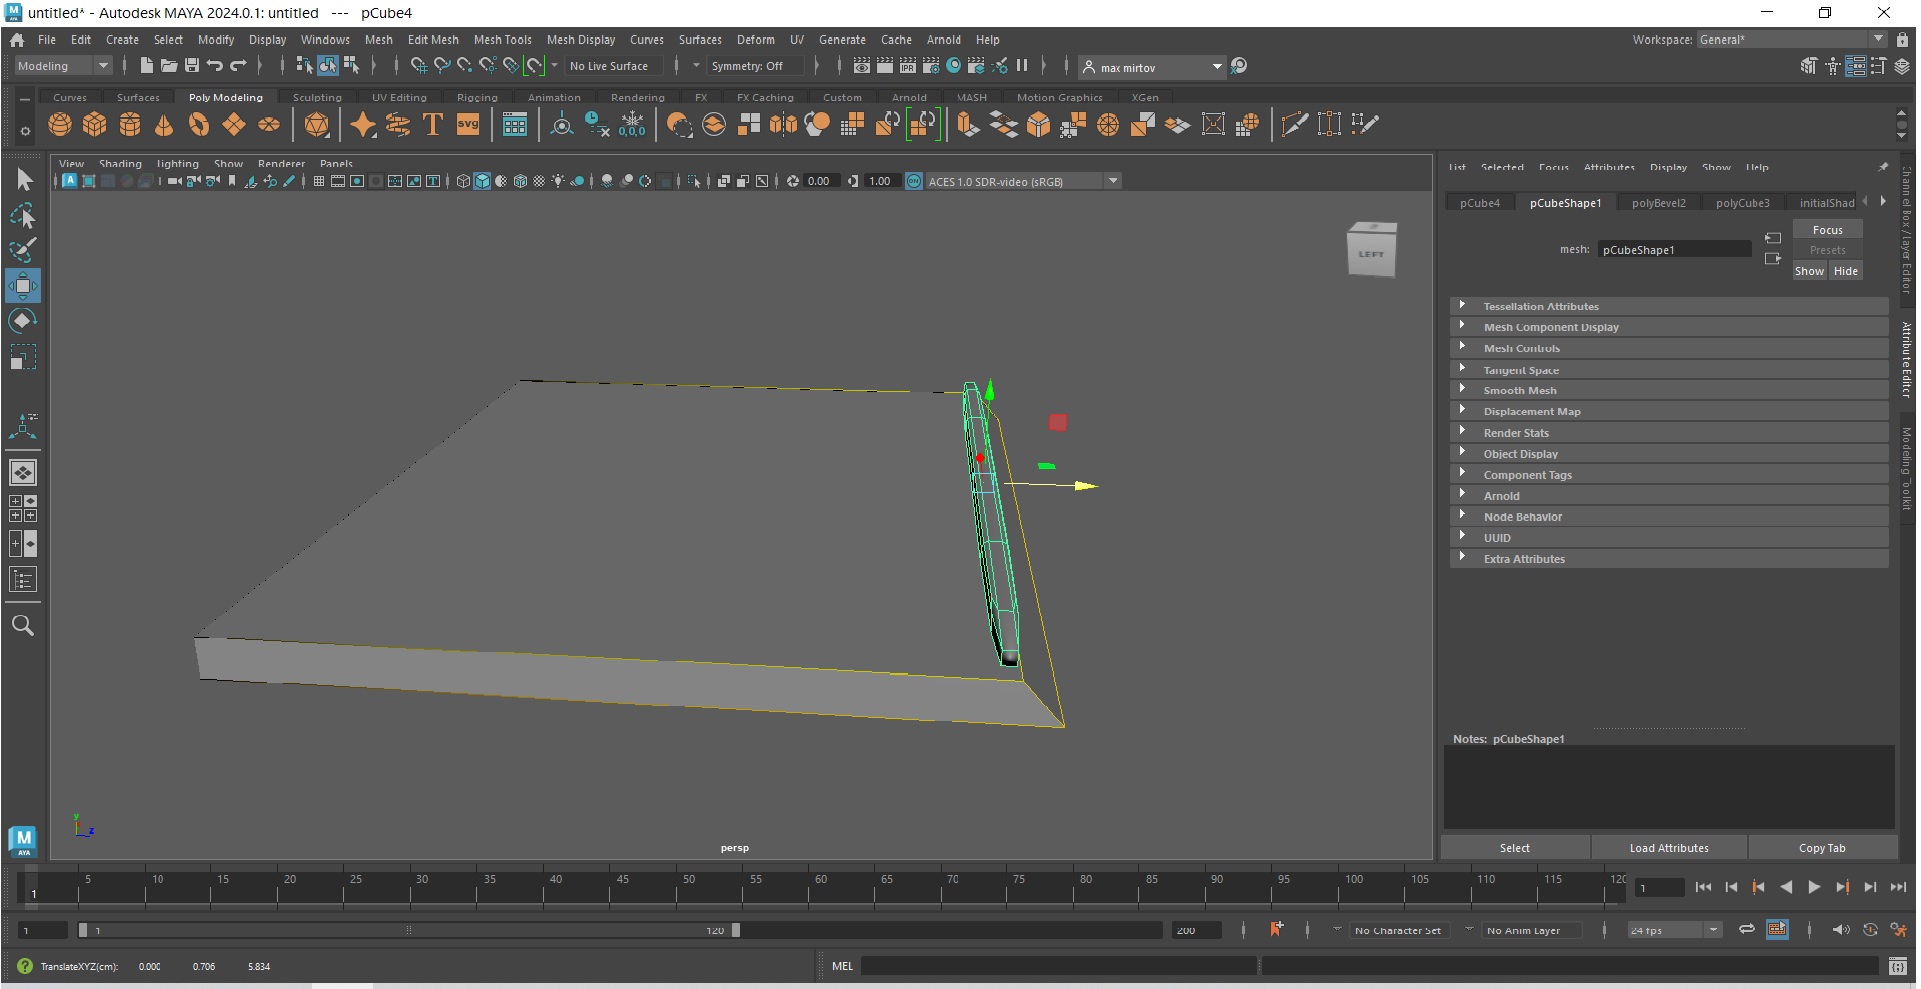1921x989 pixels.
Task: Click the SVG import shelf icon
Action: click(468, 125)
